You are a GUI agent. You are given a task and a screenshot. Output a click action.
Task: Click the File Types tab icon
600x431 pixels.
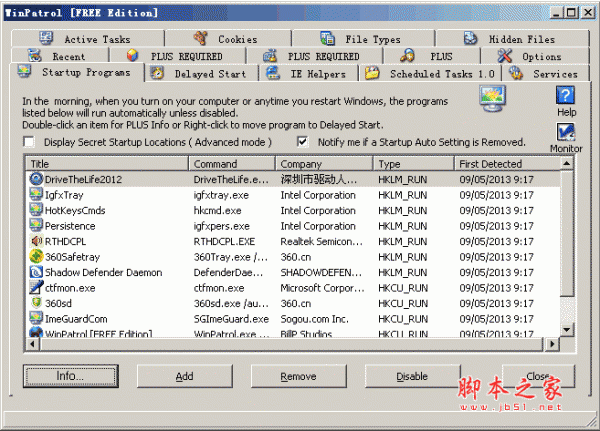[328, 38]
